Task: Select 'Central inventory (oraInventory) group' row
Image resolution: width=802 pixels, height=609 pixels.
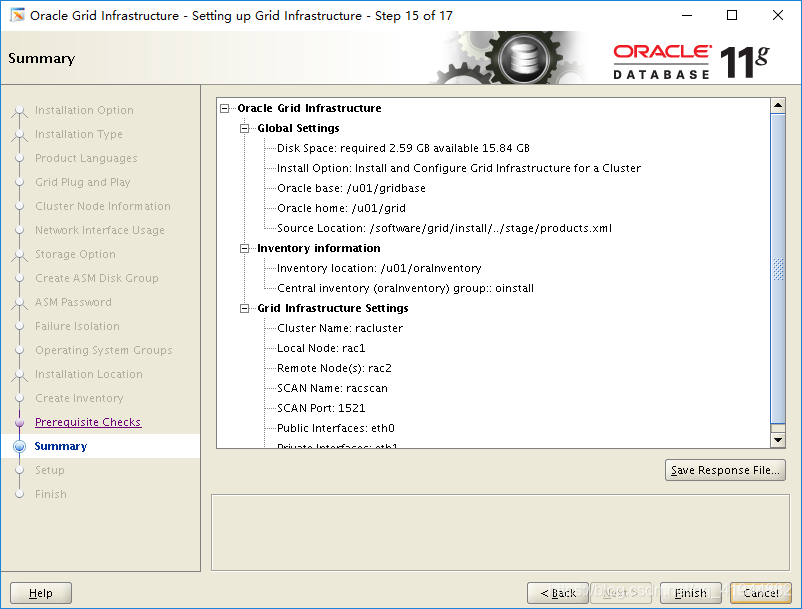Action: pyautogui.click(x=405, y=288)
